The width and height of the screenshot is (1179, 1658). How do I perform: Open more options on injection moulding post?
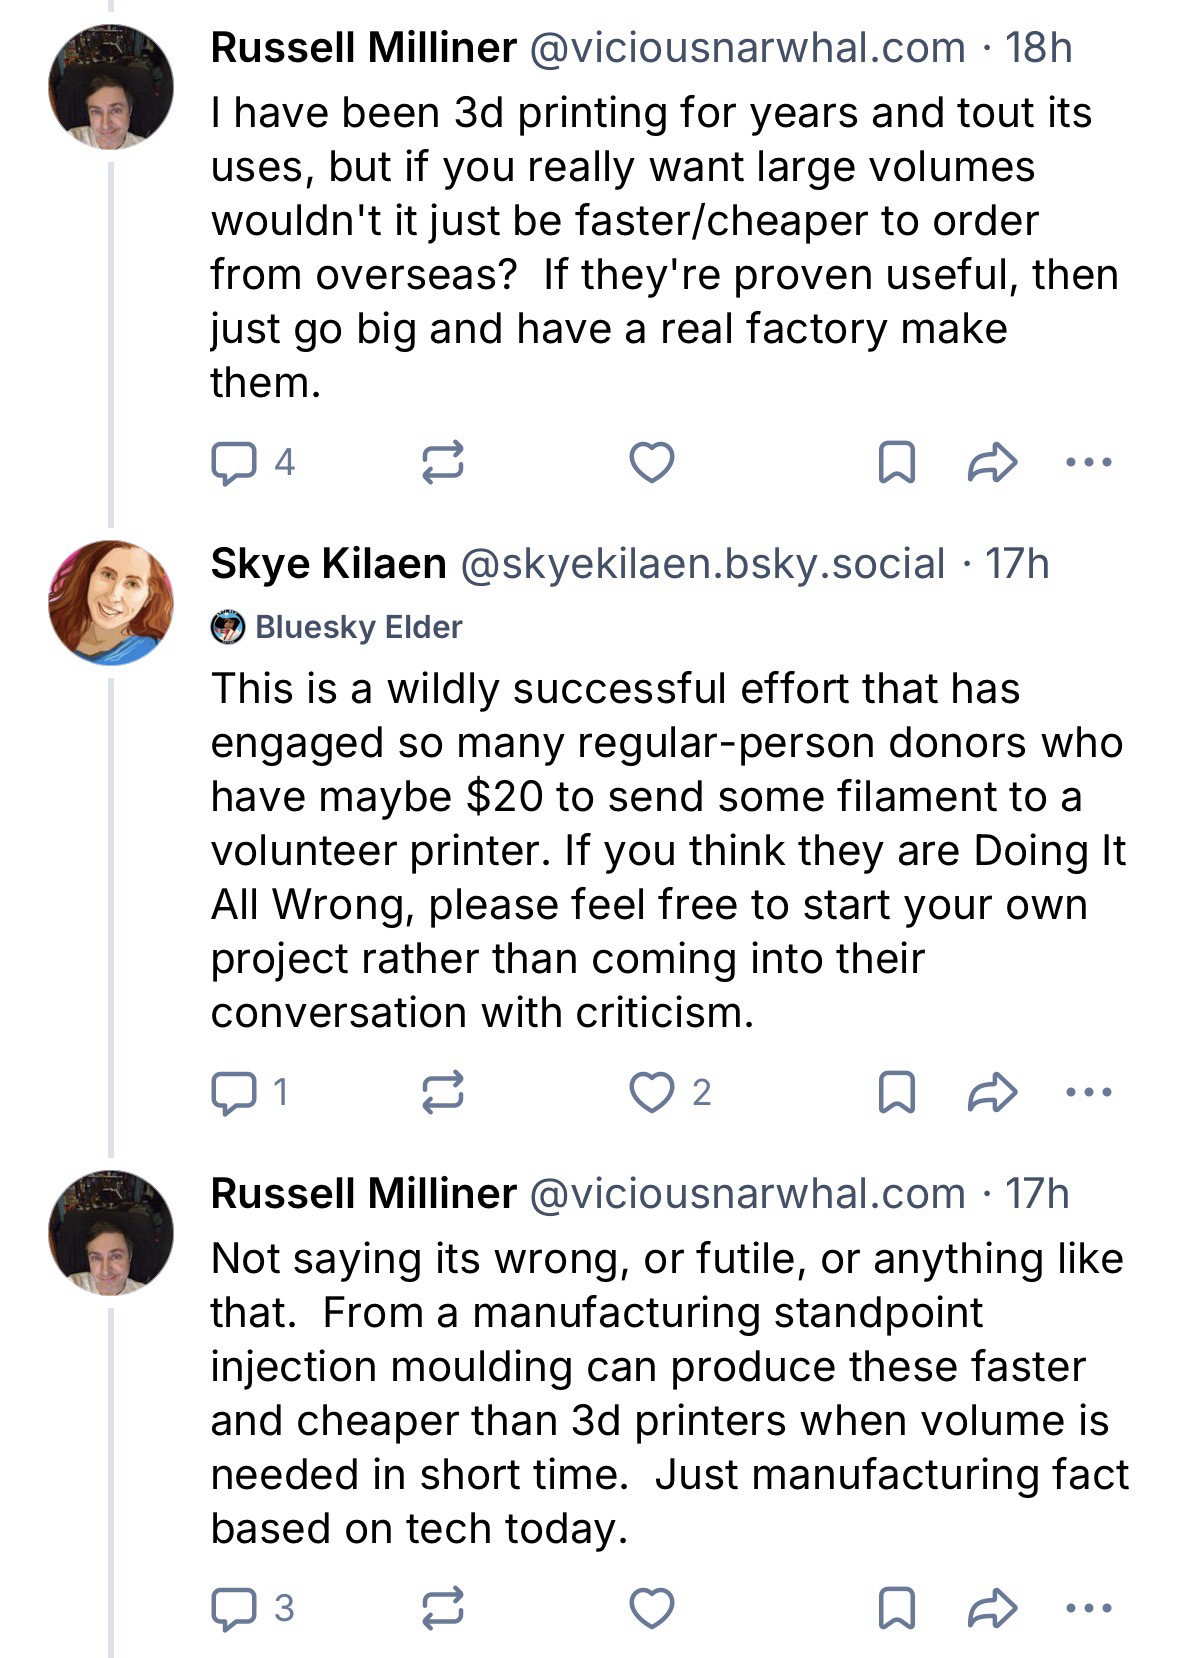coord(1089,1608)
